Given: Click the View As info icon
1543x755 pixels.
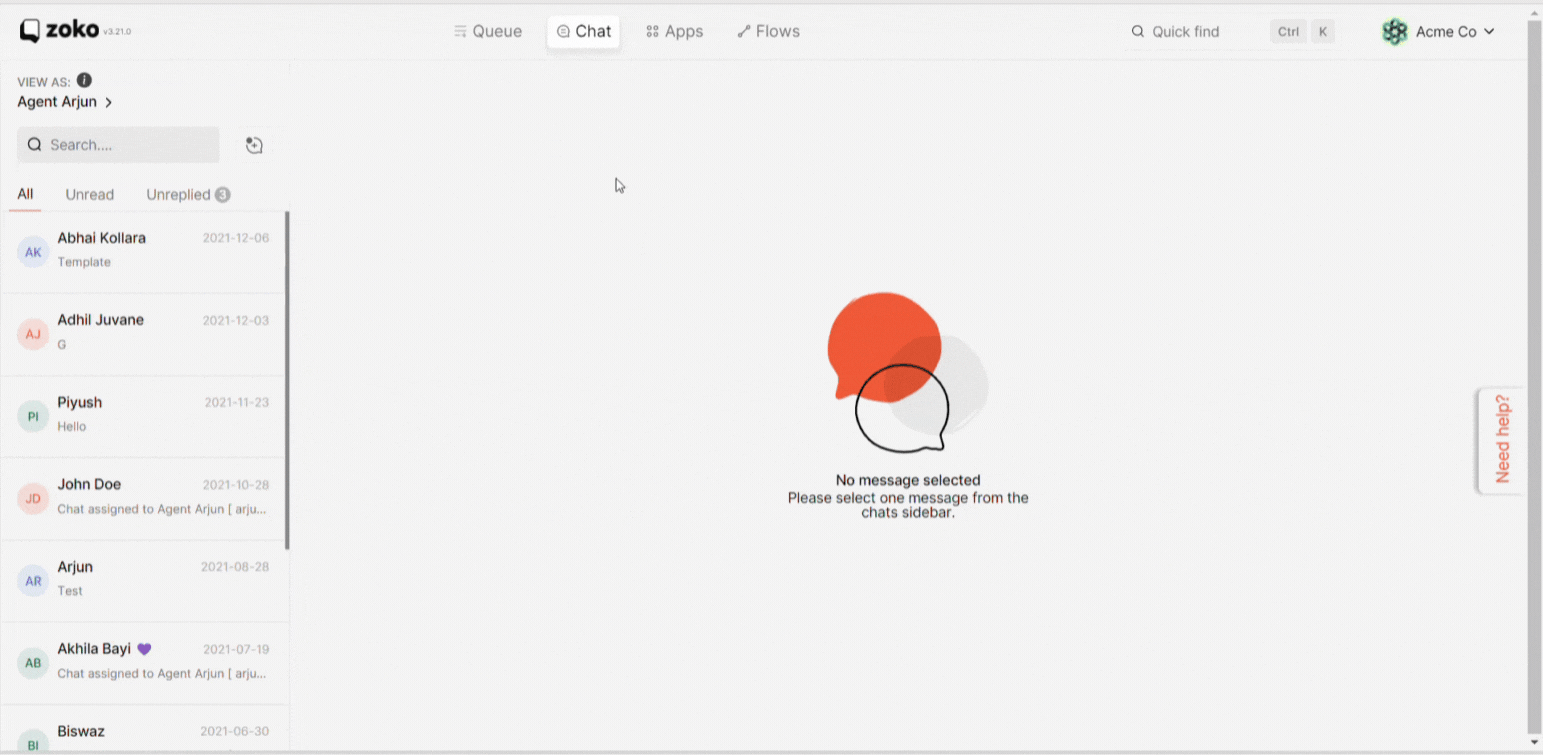Looking at the screenshot, I should [x=84, y=80].
